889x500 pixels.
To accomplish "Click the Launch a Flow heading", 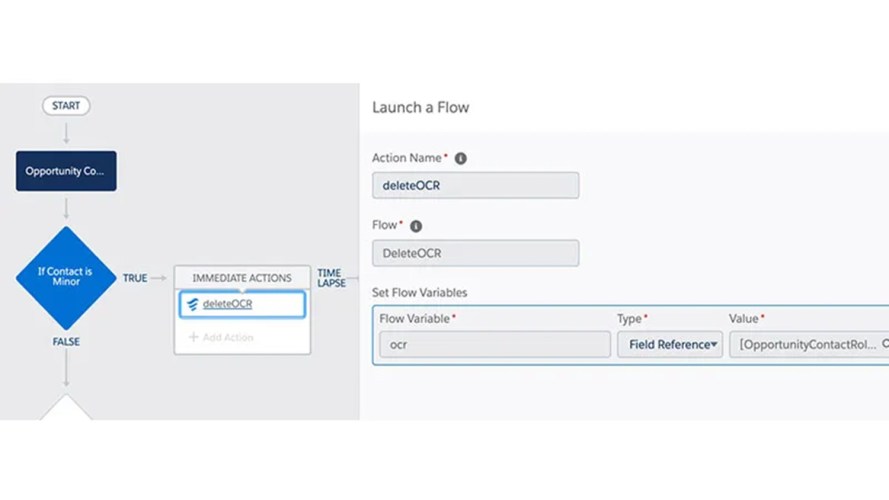I will (x=420, y=107).
